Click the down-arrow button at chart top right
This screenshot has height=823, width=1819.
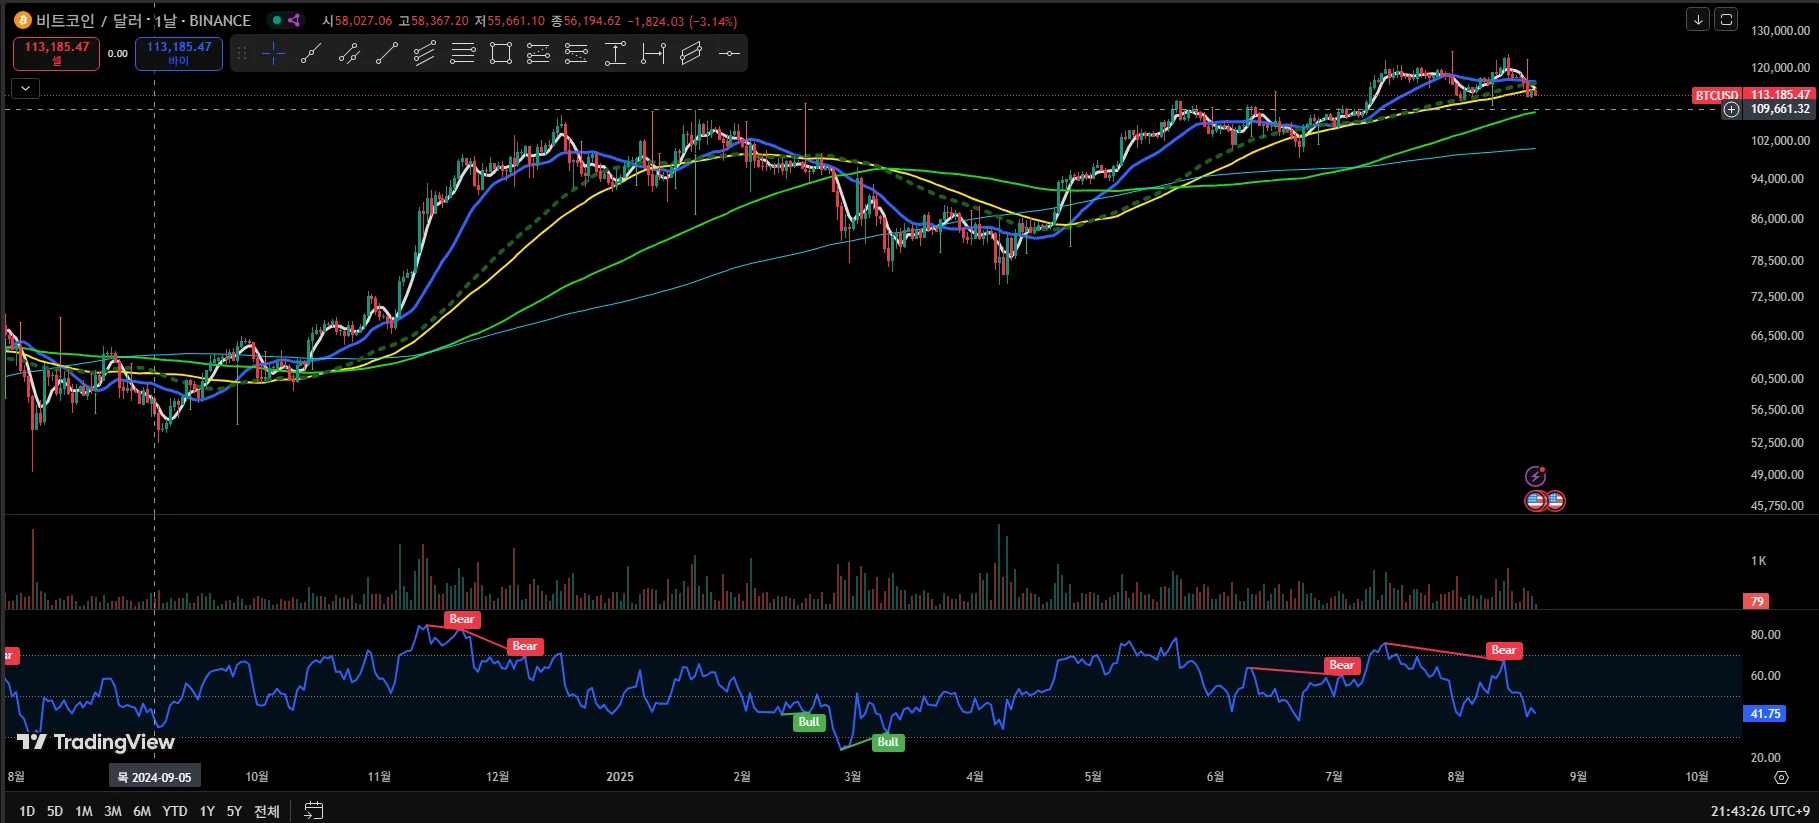tap(1698, 19)
